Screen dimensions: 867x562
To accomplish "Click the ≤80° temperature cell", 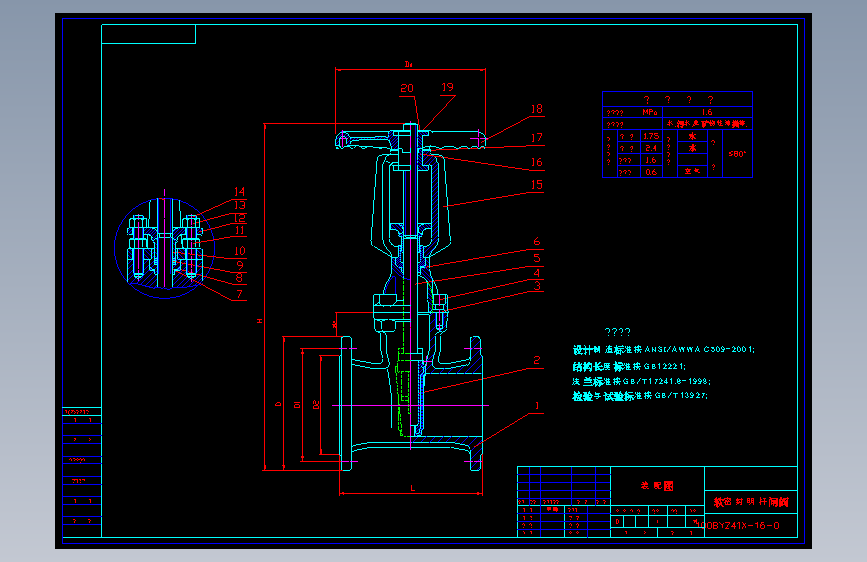I will point(737,154).
